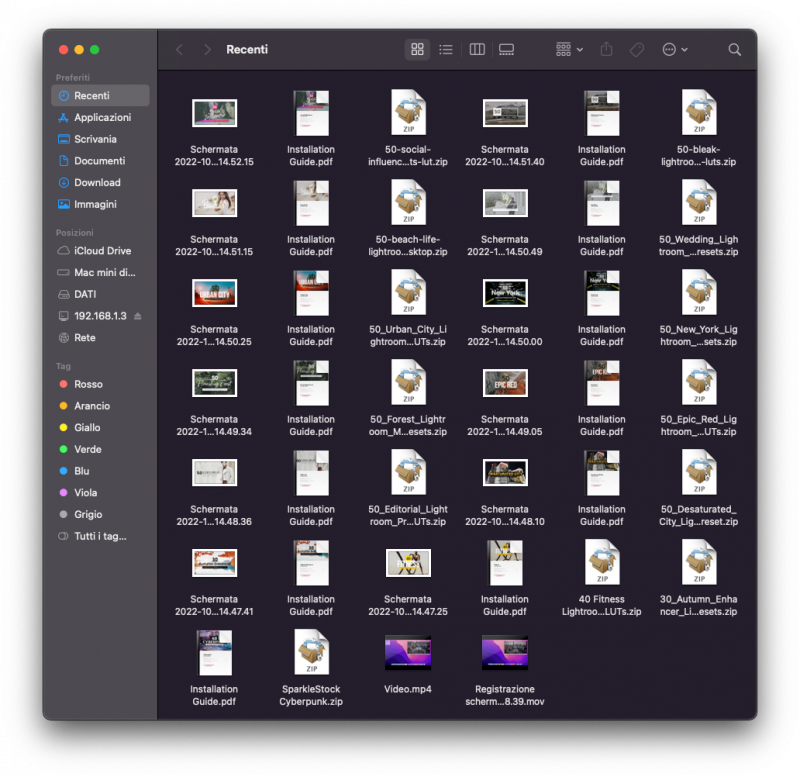800x777 pixels.
Task: Click the tag toolbar icon
Action: coord(637,49)
